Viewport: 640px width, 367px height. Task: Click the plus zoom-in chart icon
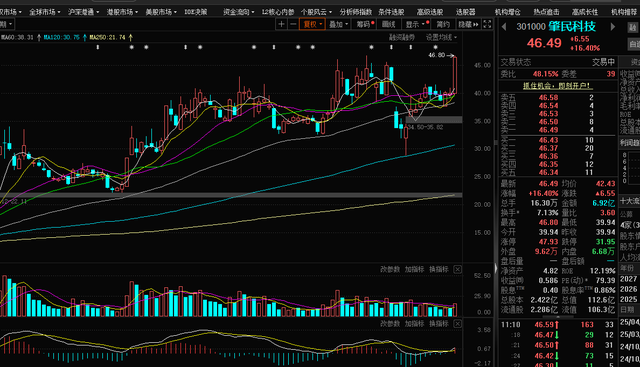click(x=281, y=24)
